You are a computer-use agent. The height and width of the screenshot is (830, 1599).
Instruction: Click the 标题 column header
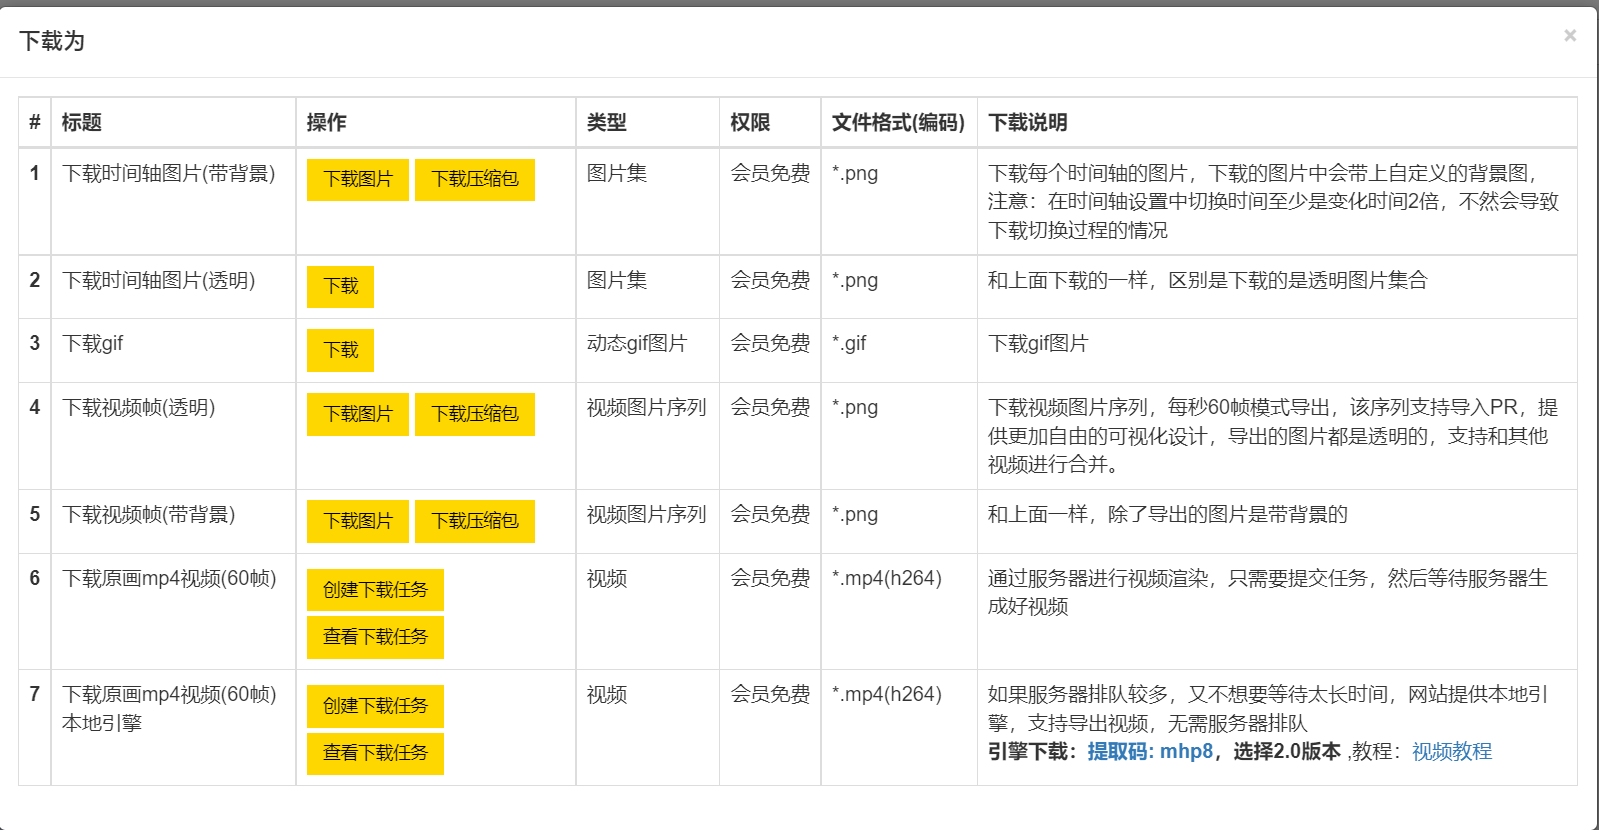(x=82, y=123)
